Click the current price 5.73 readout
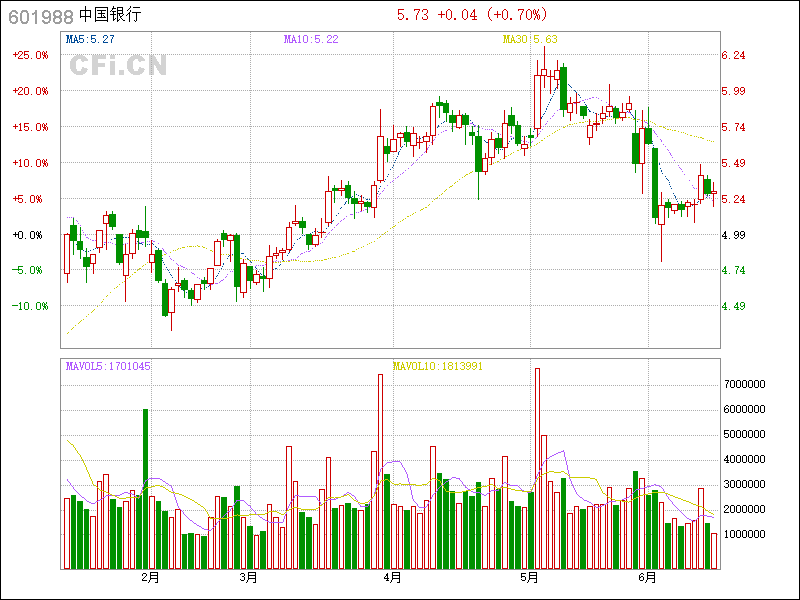This screenshot has width=800, height=600. pyautogui.click(x=413, y=15)
